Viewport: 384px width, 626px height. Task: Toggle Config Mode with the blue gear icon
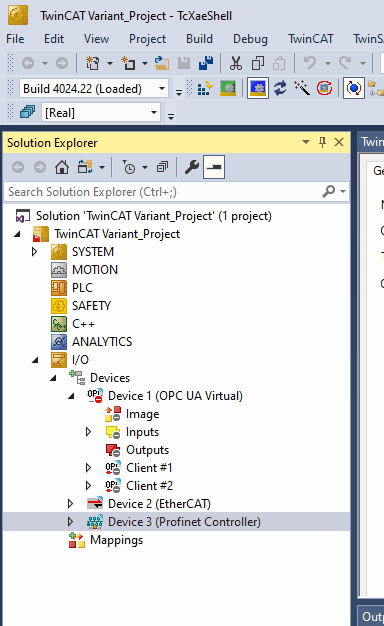click(x=257, y=88)
